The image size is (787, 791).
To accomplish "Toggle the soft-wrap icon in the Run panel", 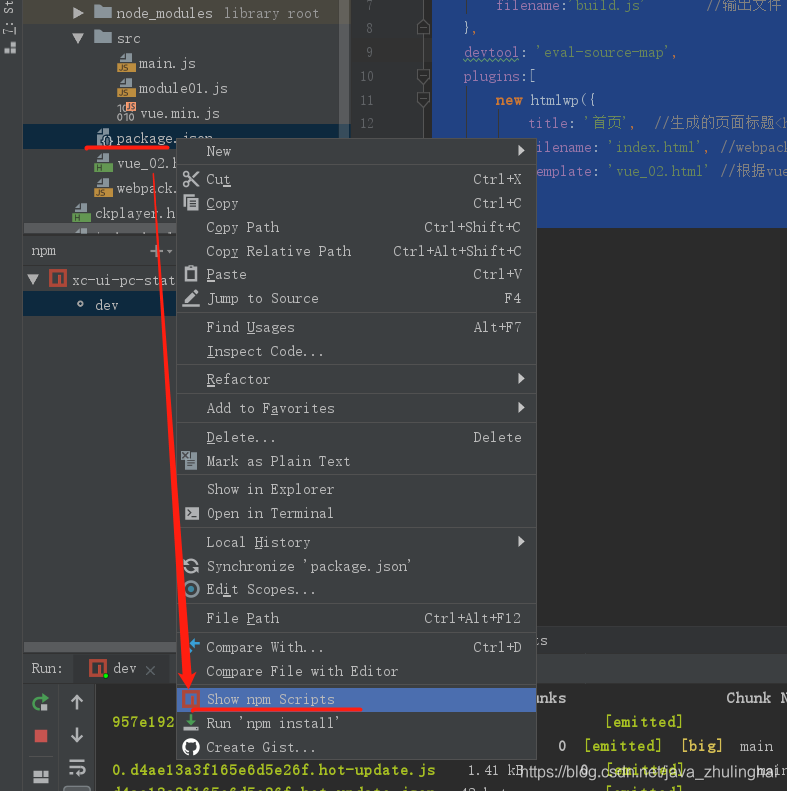I will click(77, 768).
